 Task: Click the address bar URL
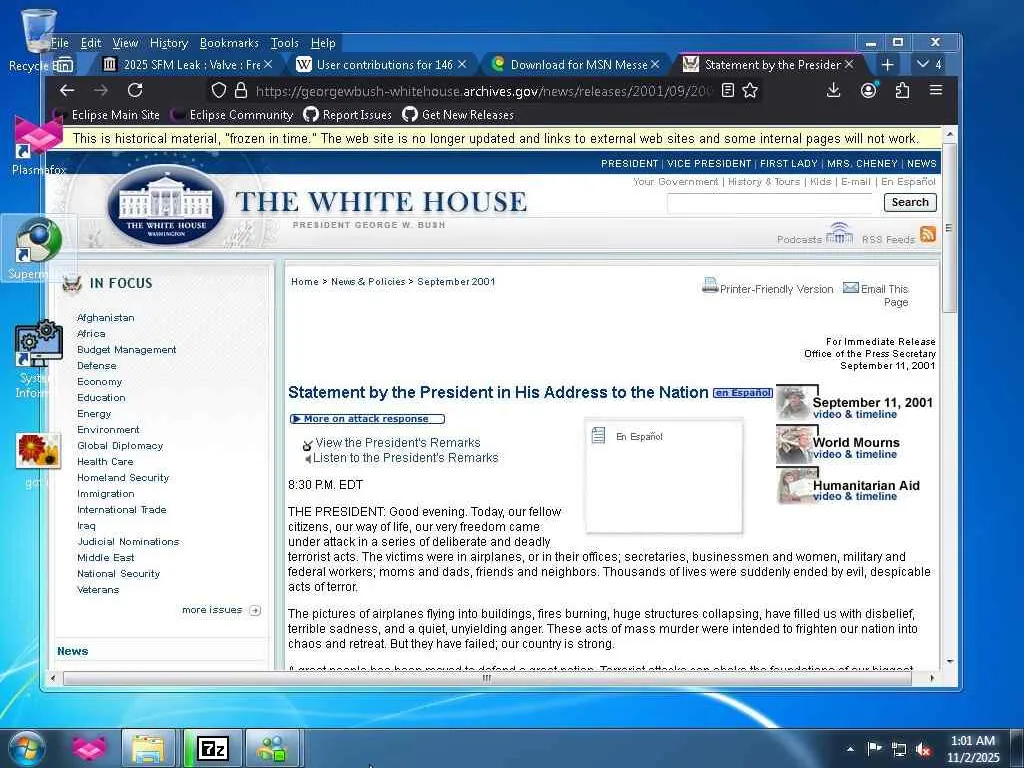483,91
